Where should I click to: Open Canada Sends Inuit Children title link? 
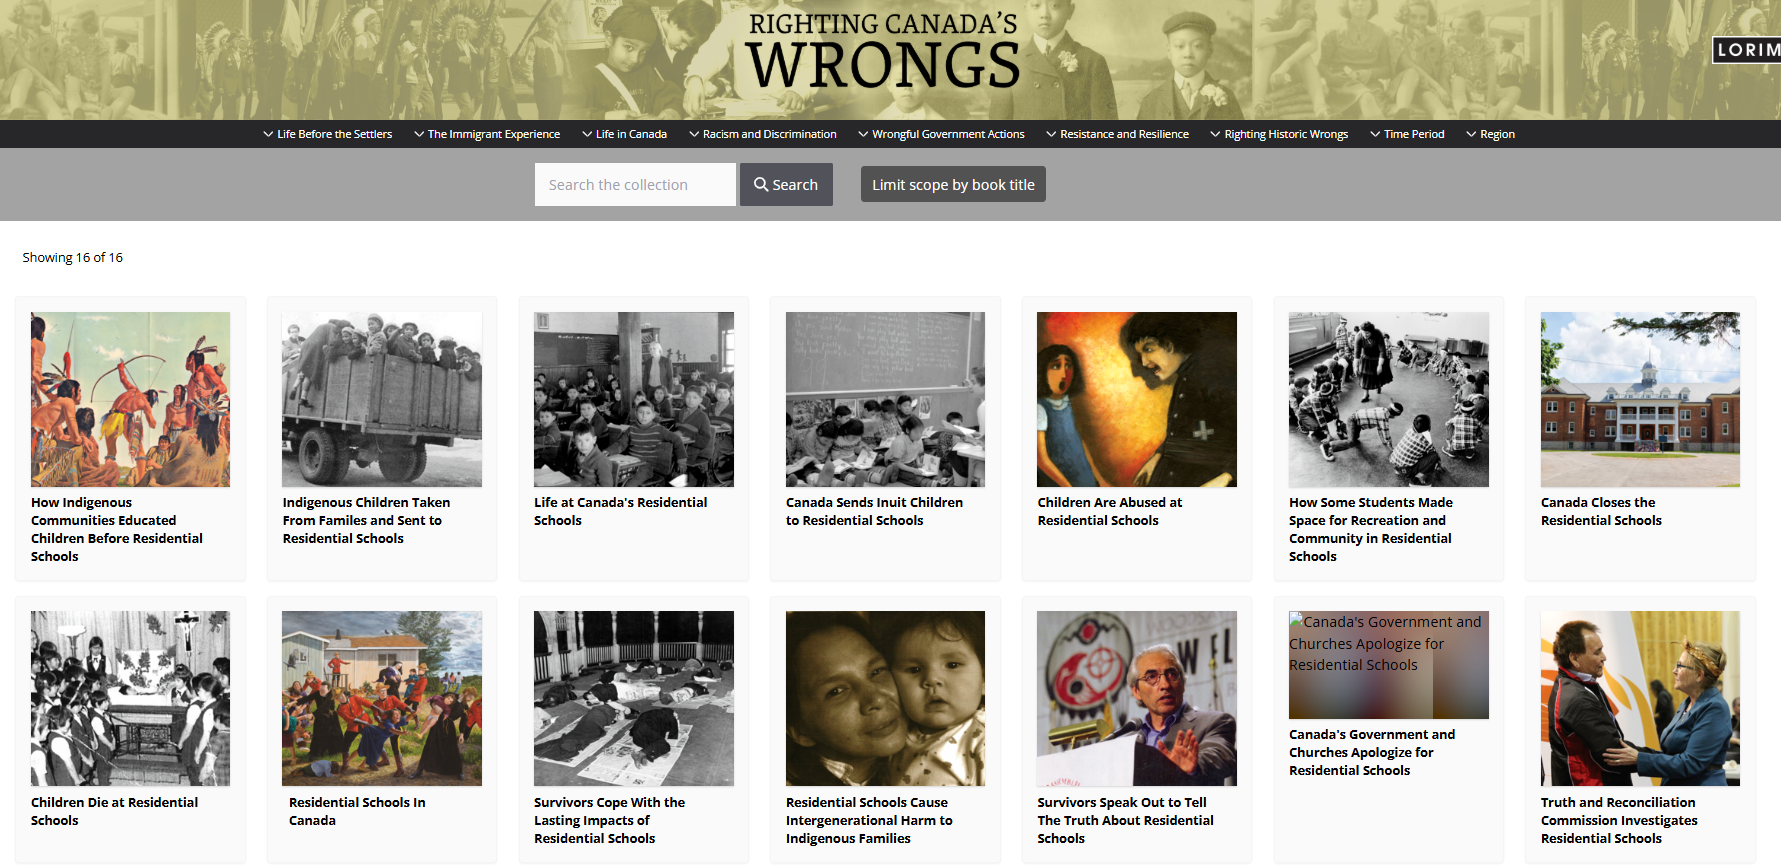click(874, 511)
